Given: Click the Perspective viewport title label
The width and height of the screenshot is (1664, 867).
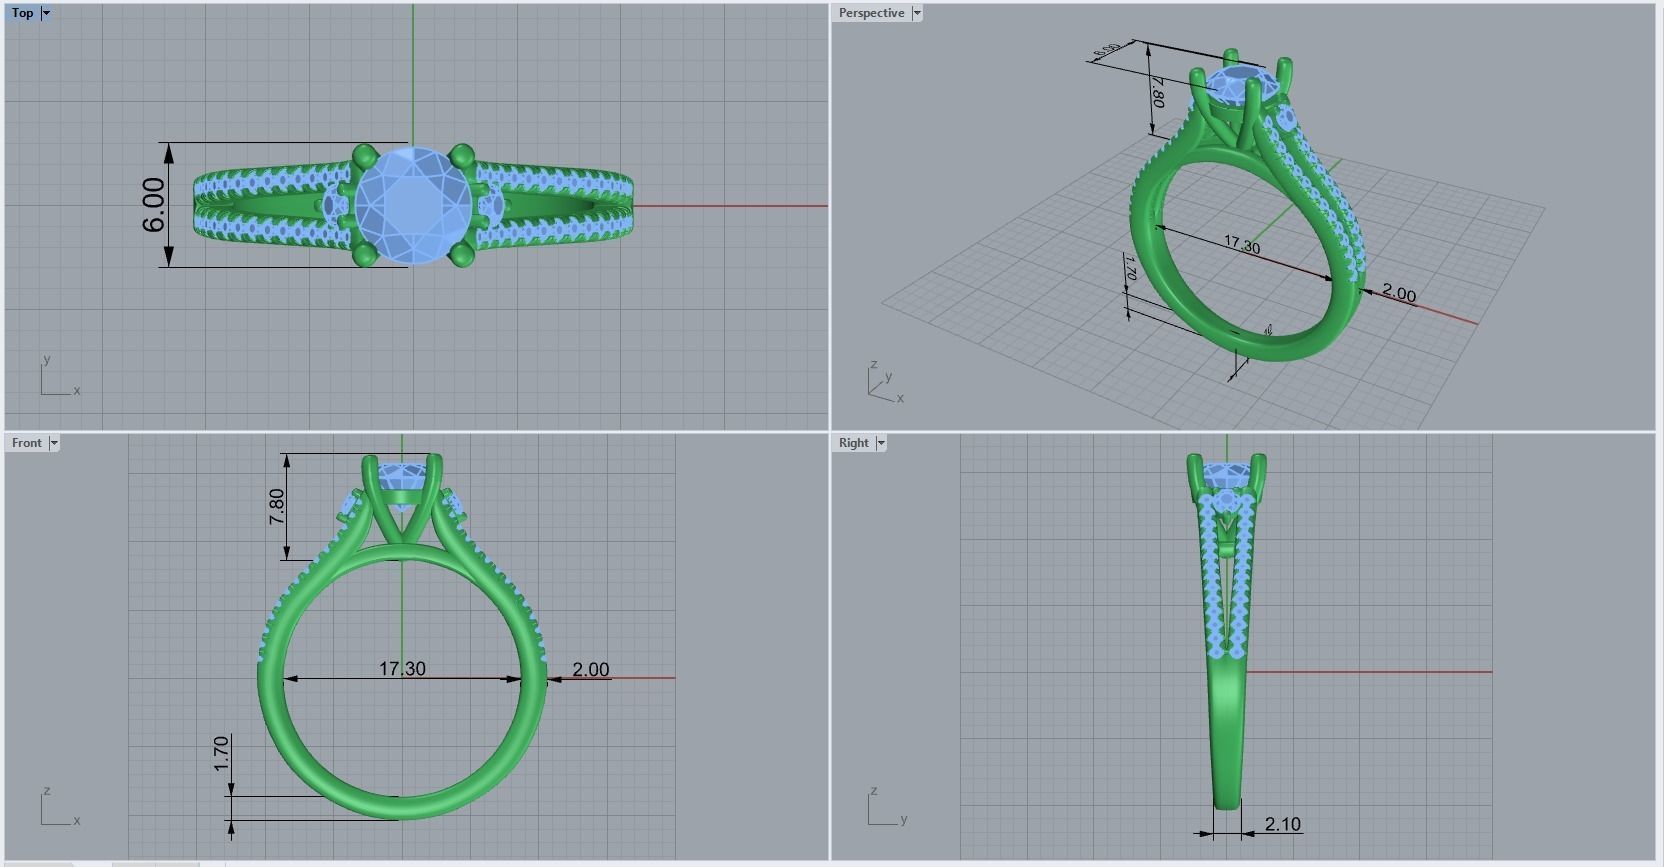Looking at the screenshot, I should 871,13.
